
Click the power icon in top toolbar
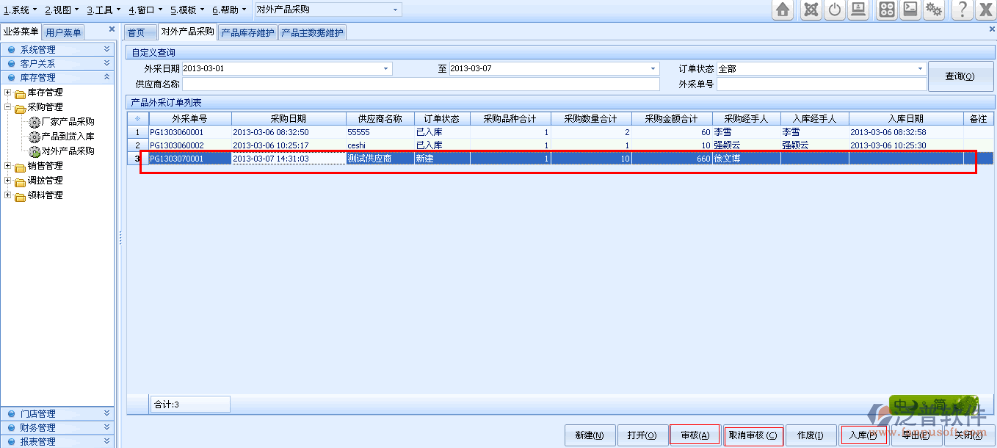[x=834, y=10]
